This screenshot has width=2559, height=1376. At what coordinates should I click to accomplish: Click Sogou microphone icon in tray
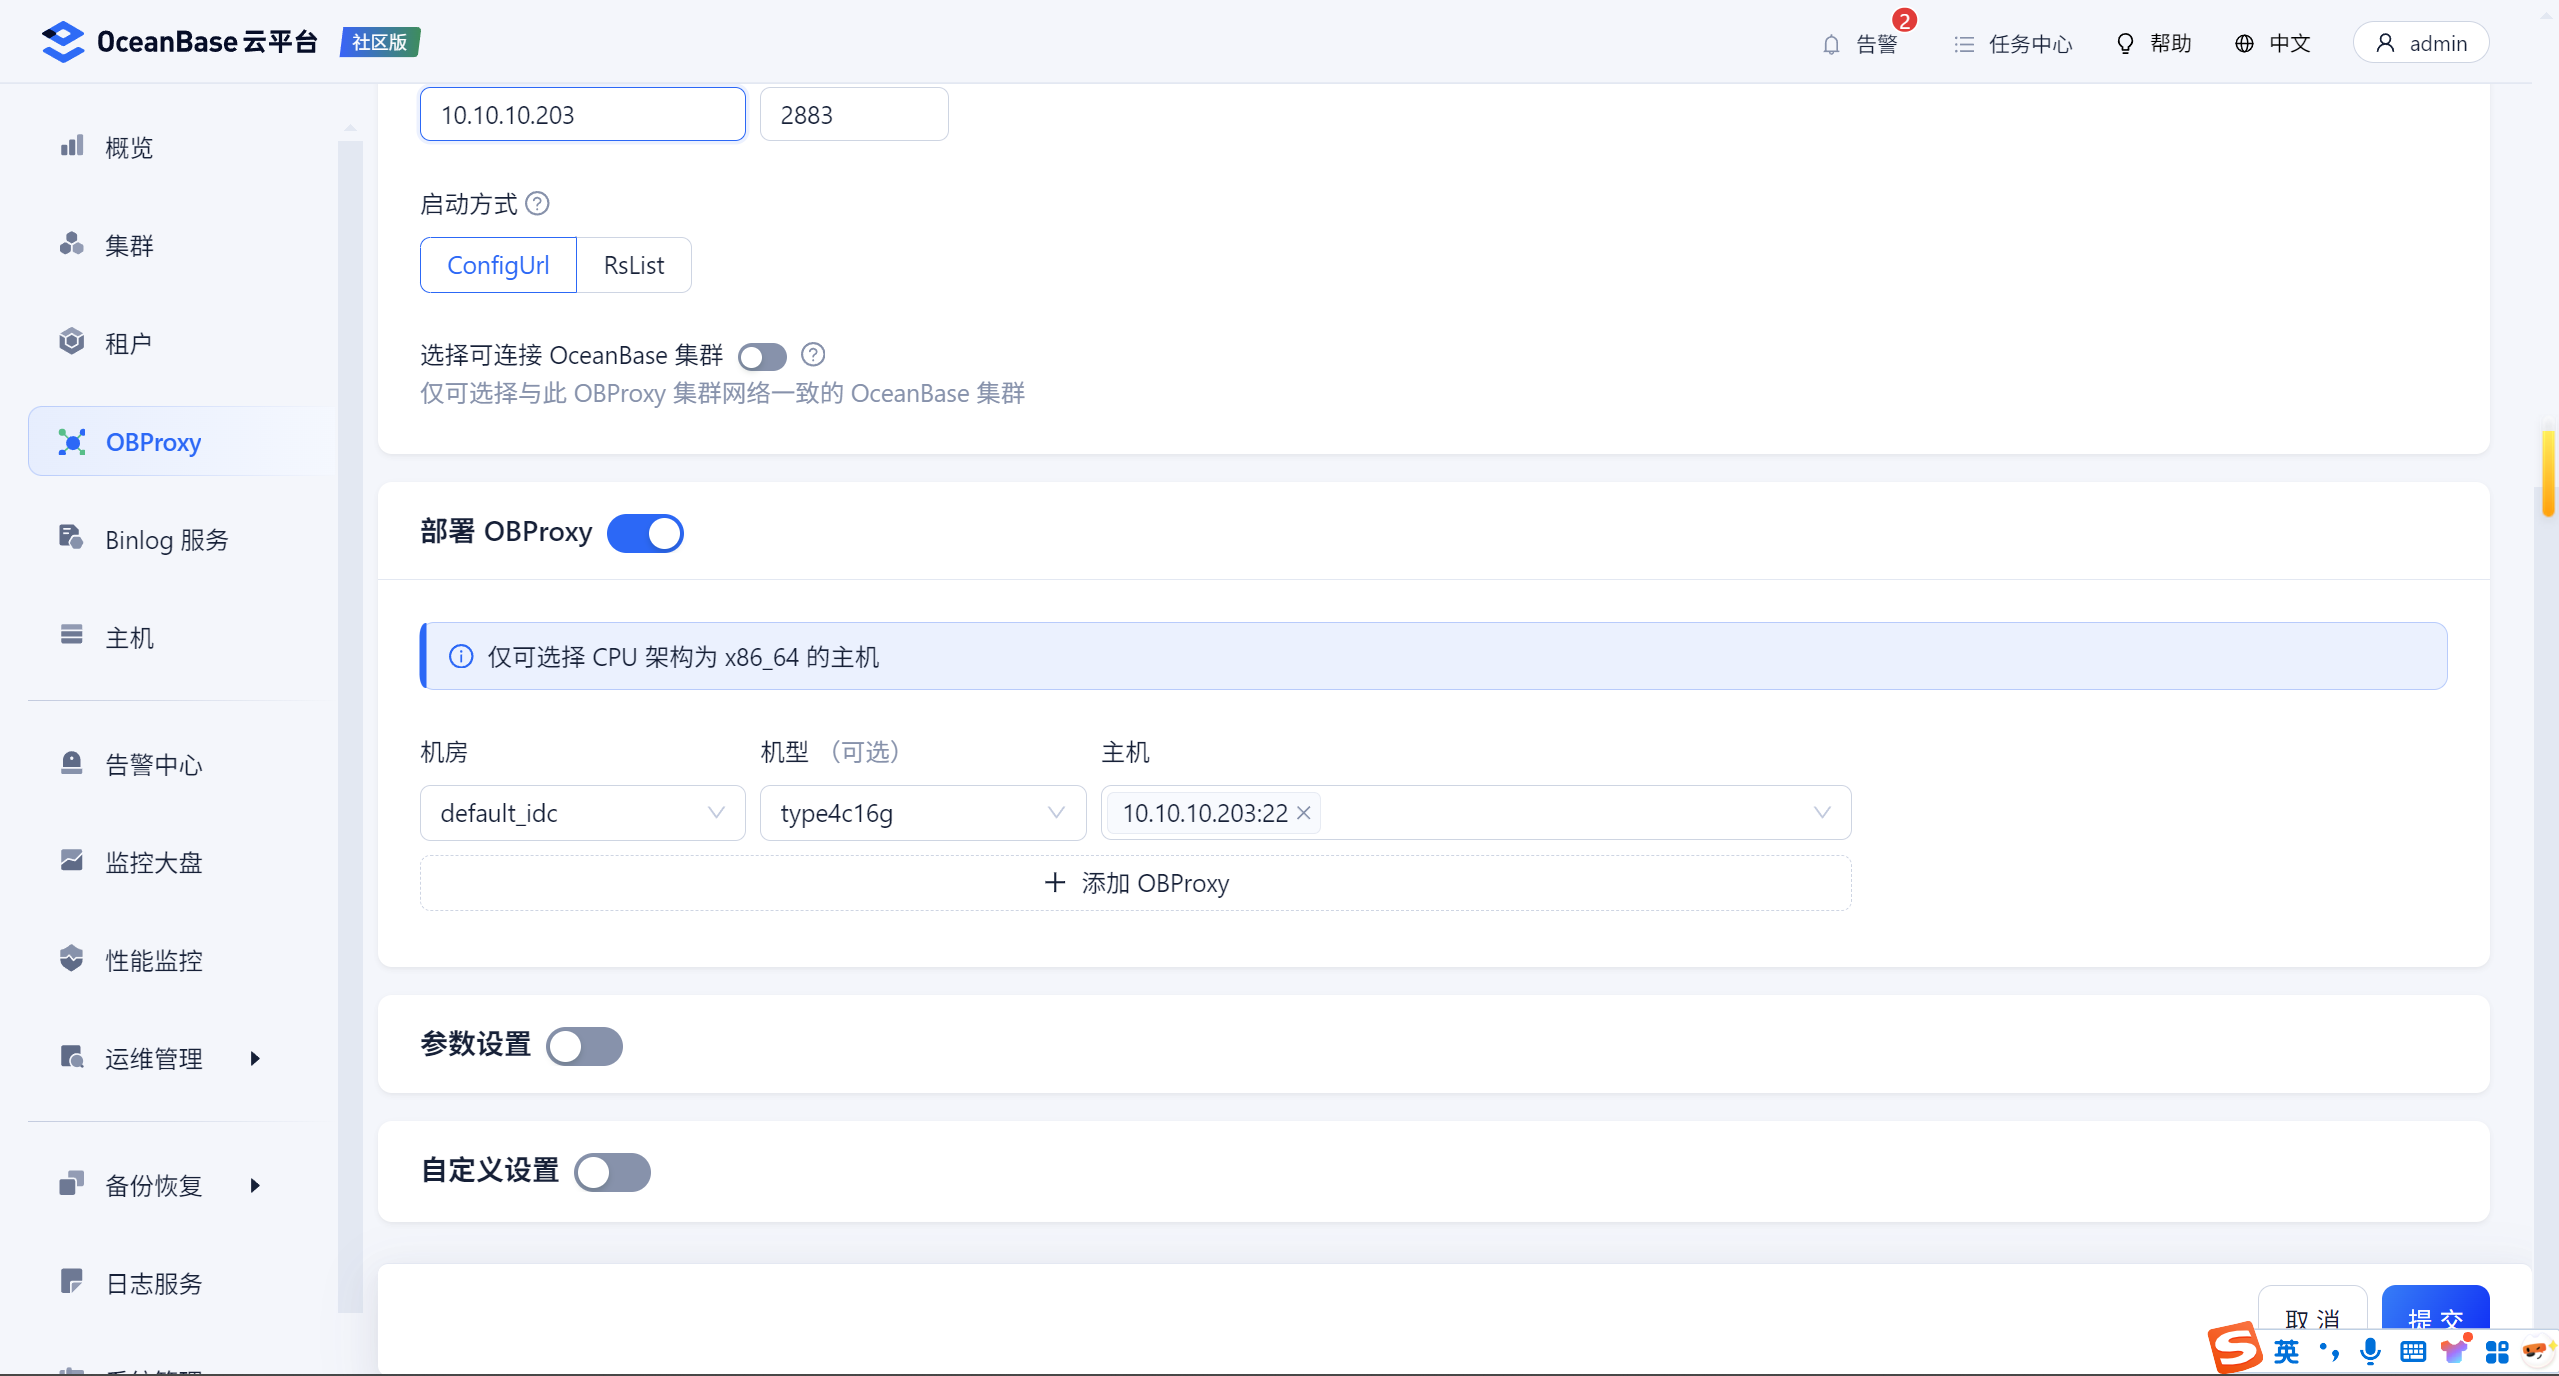point(2369,1351)
